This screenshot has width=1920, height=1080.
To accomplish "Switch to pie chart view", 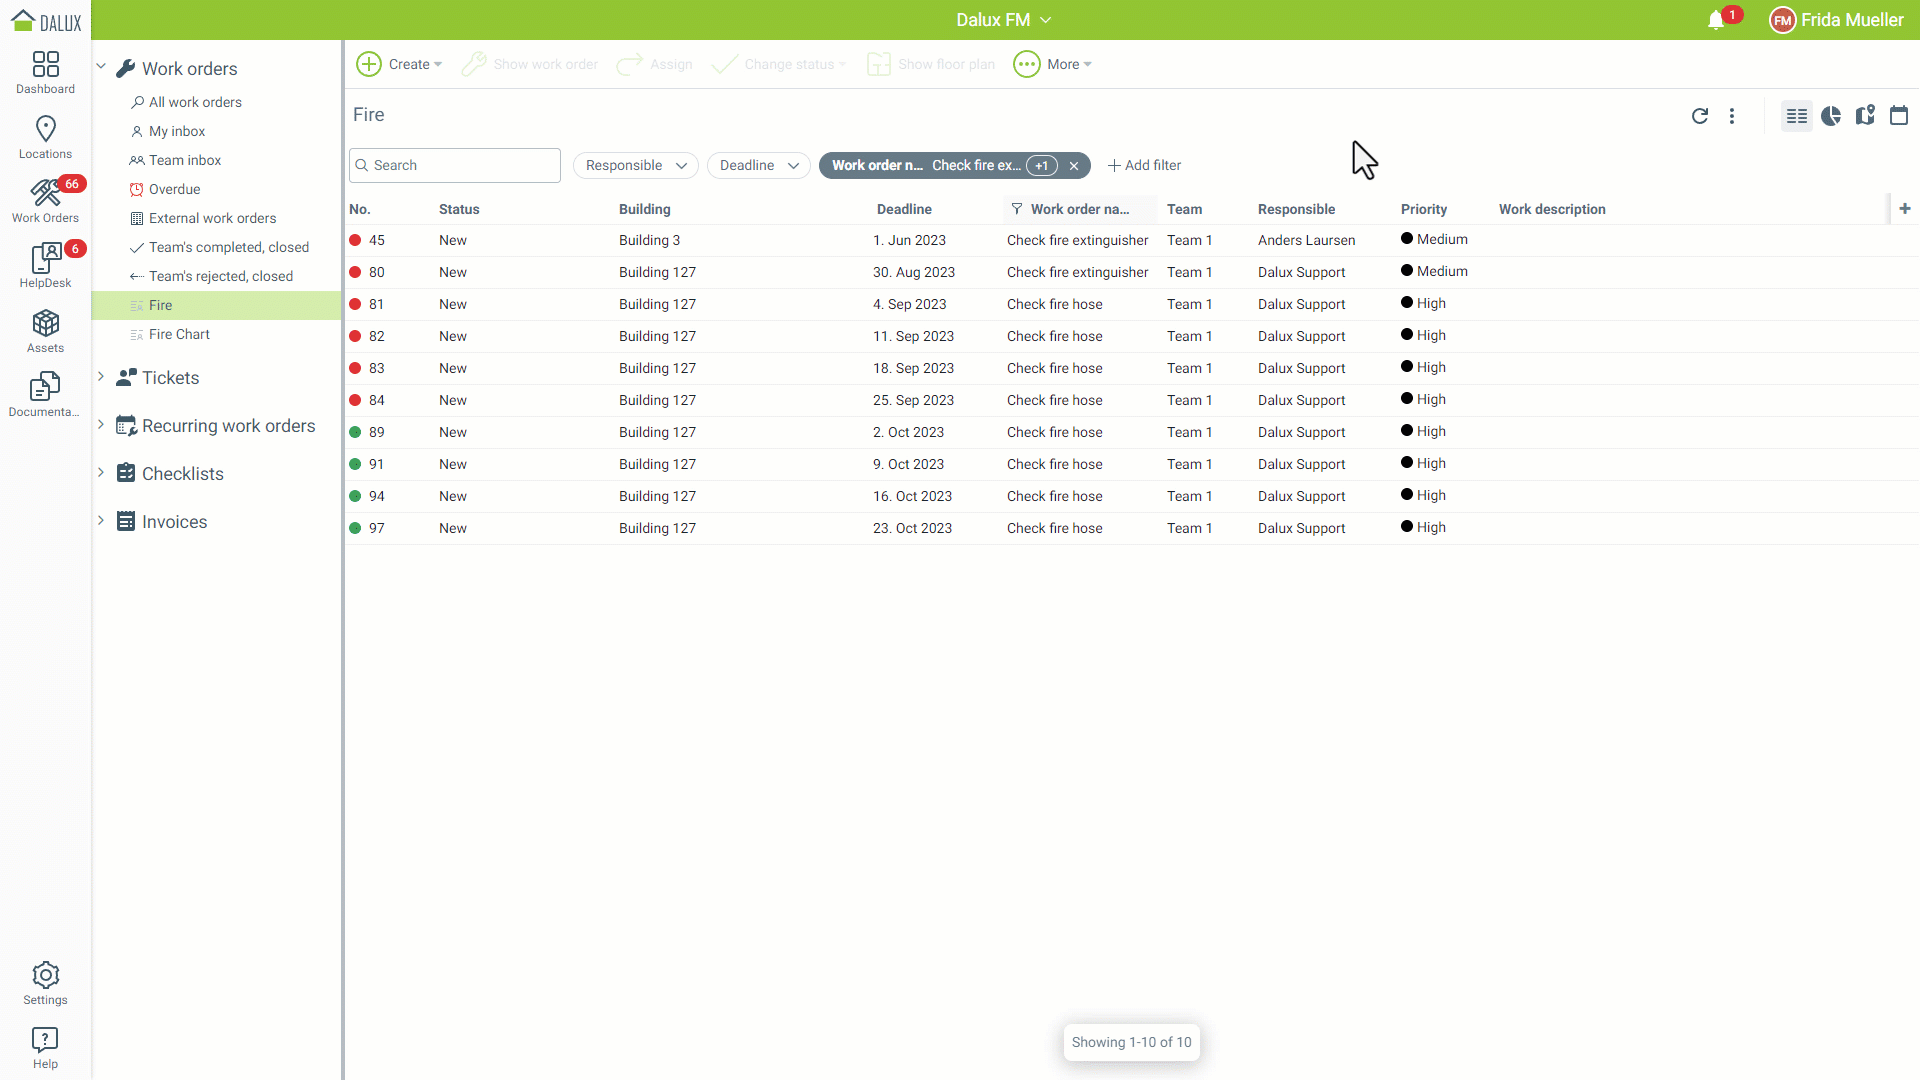I will click(1831, 116).
